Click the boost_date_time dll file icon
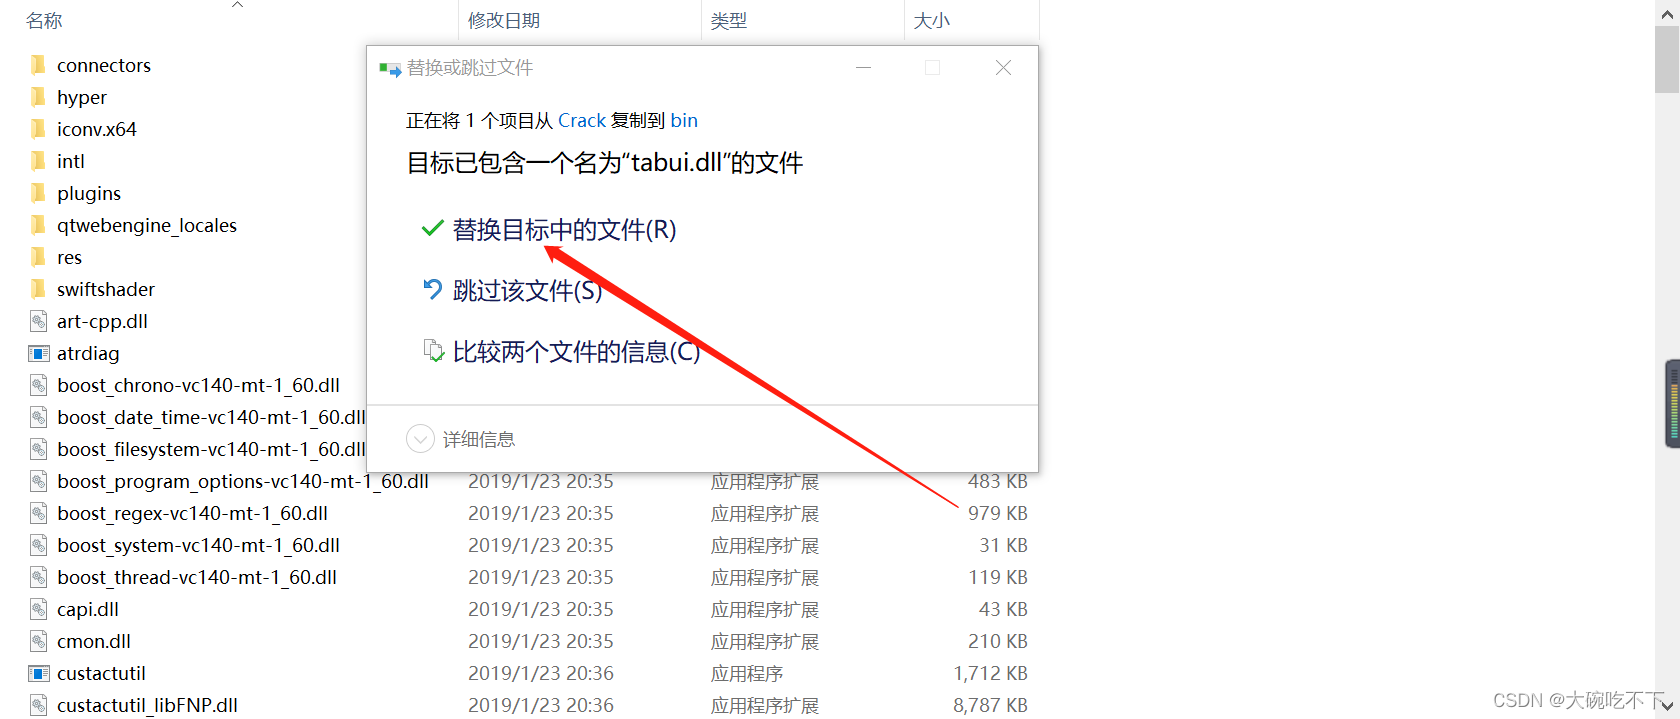1680x719 pixels. point(38,417)
